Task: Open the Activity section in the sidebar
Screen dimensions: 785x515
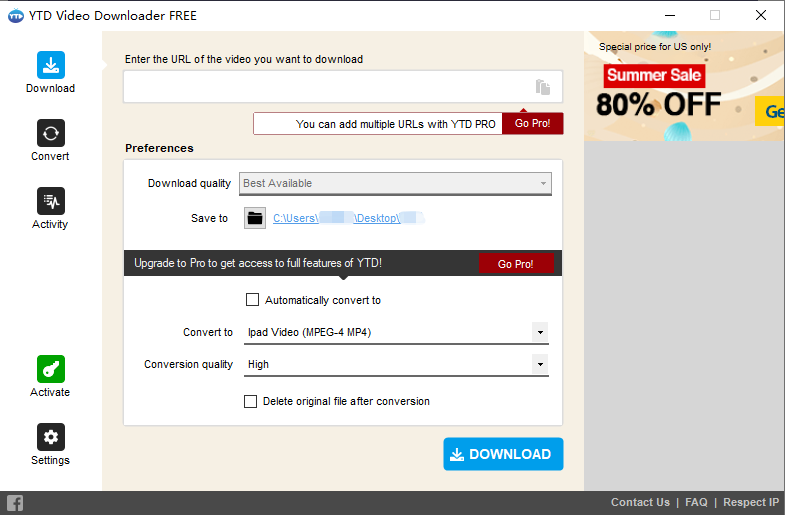Action: (x=51, y=208)
